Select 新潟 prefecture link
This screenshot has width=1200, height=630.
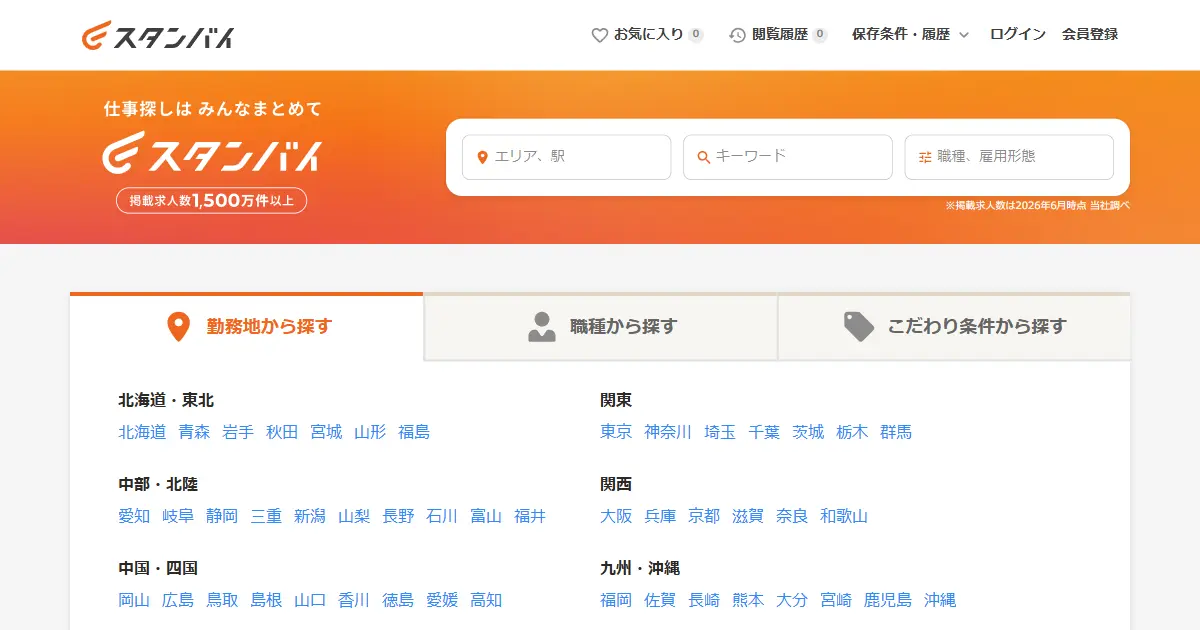coord(310,516)
